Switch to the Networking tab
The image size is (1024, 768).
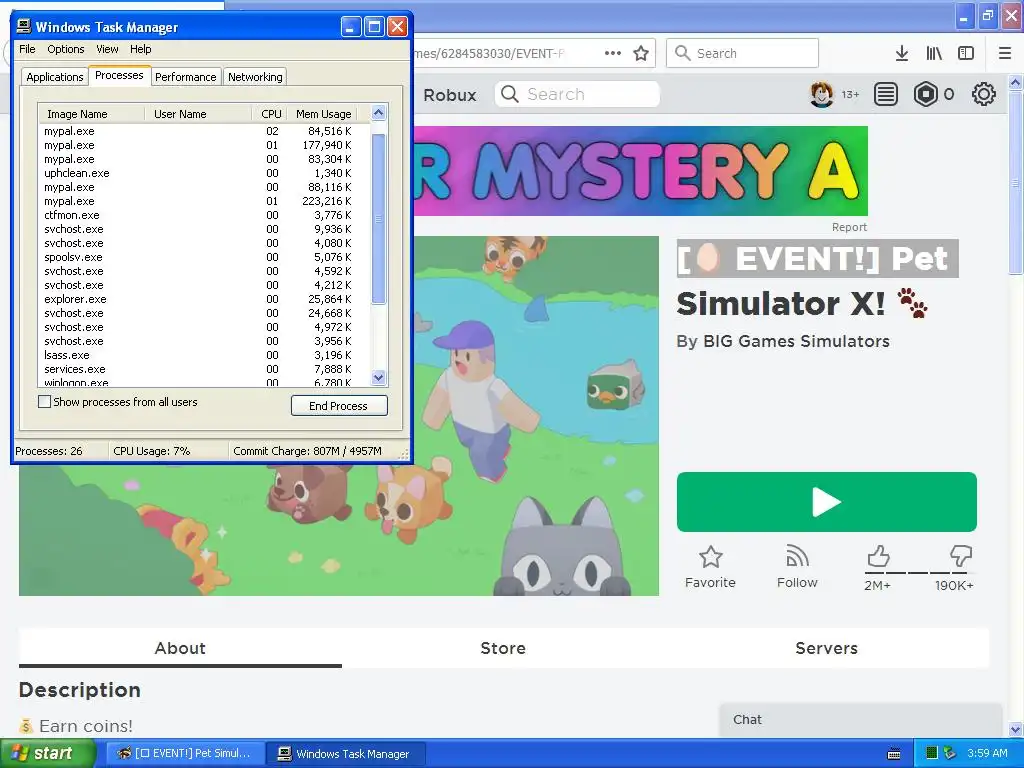coord(255,77)
